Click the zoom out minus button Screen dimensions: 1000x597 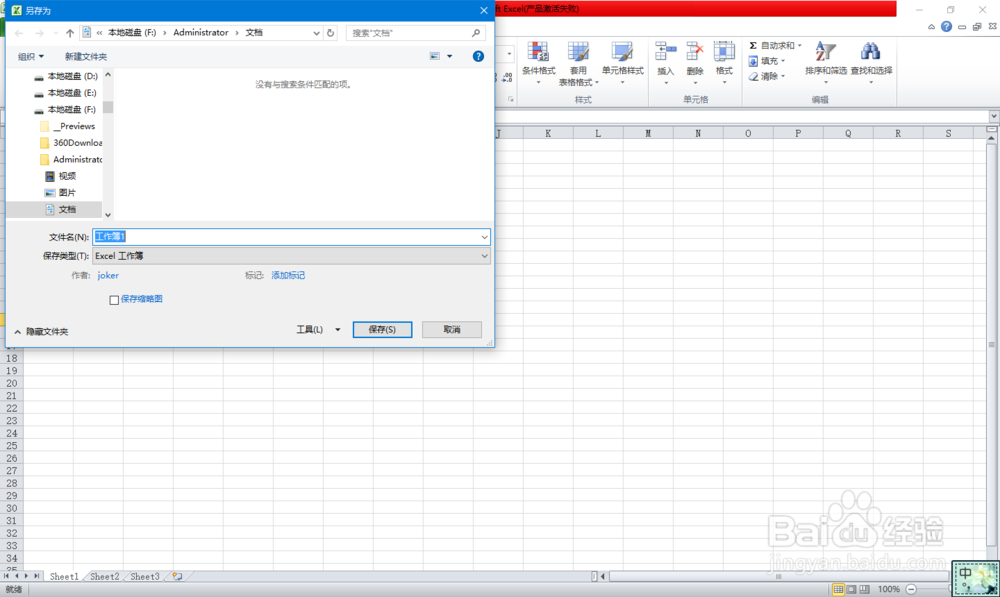click(911, 589)
